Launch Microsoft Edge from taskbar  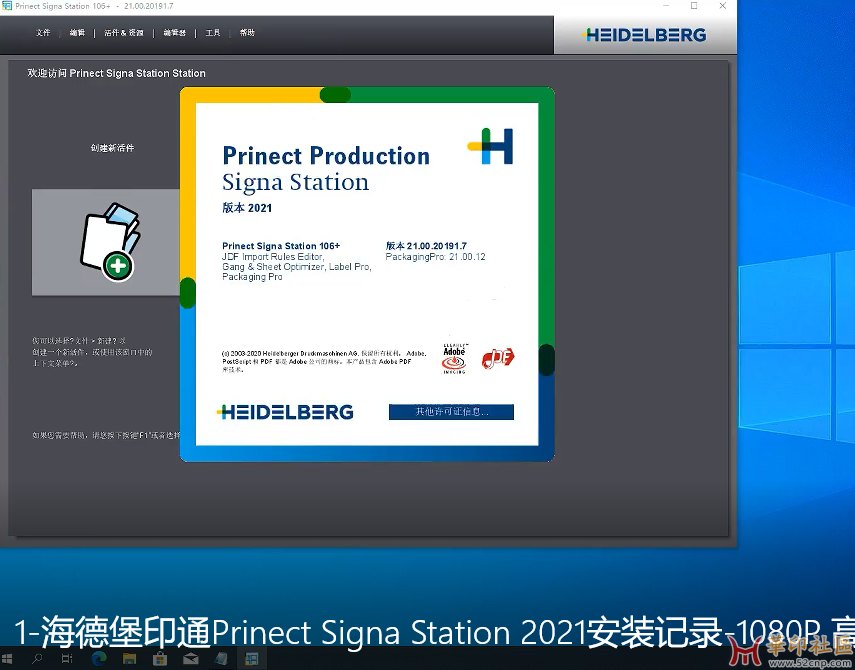point(99,659)
